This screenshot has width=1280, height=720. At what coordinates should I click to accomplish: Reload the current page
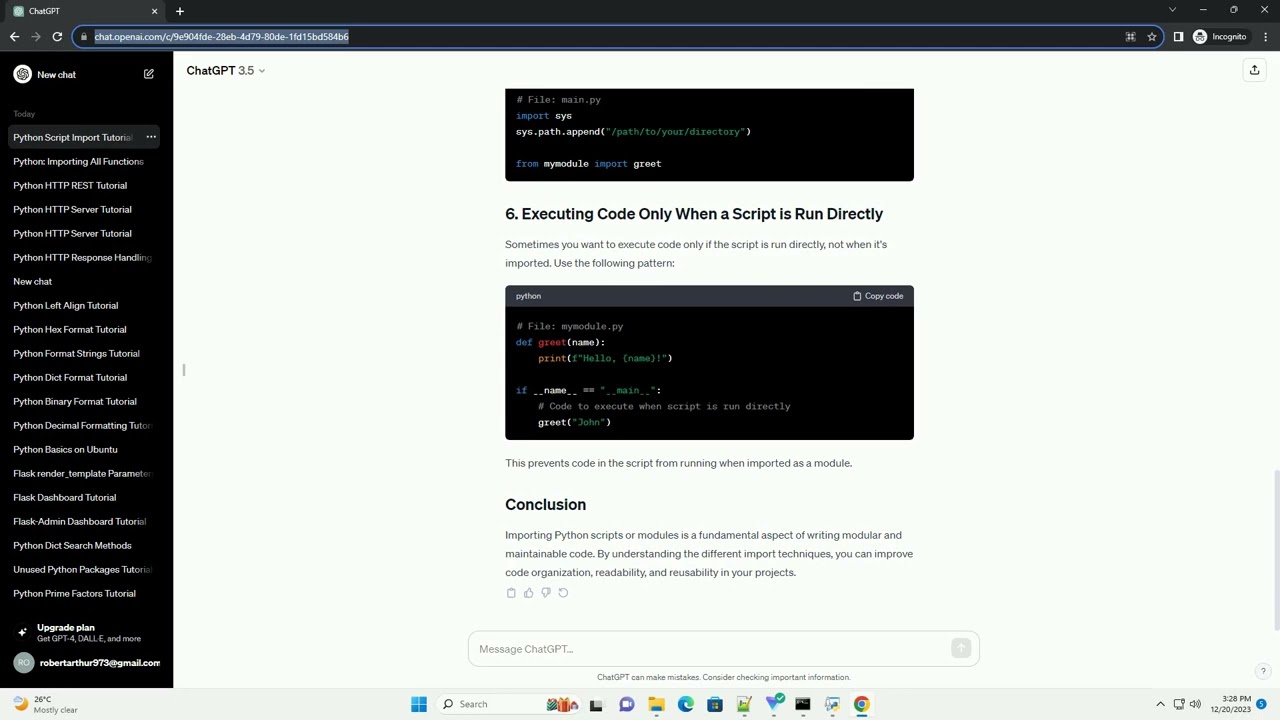point(57,37)
